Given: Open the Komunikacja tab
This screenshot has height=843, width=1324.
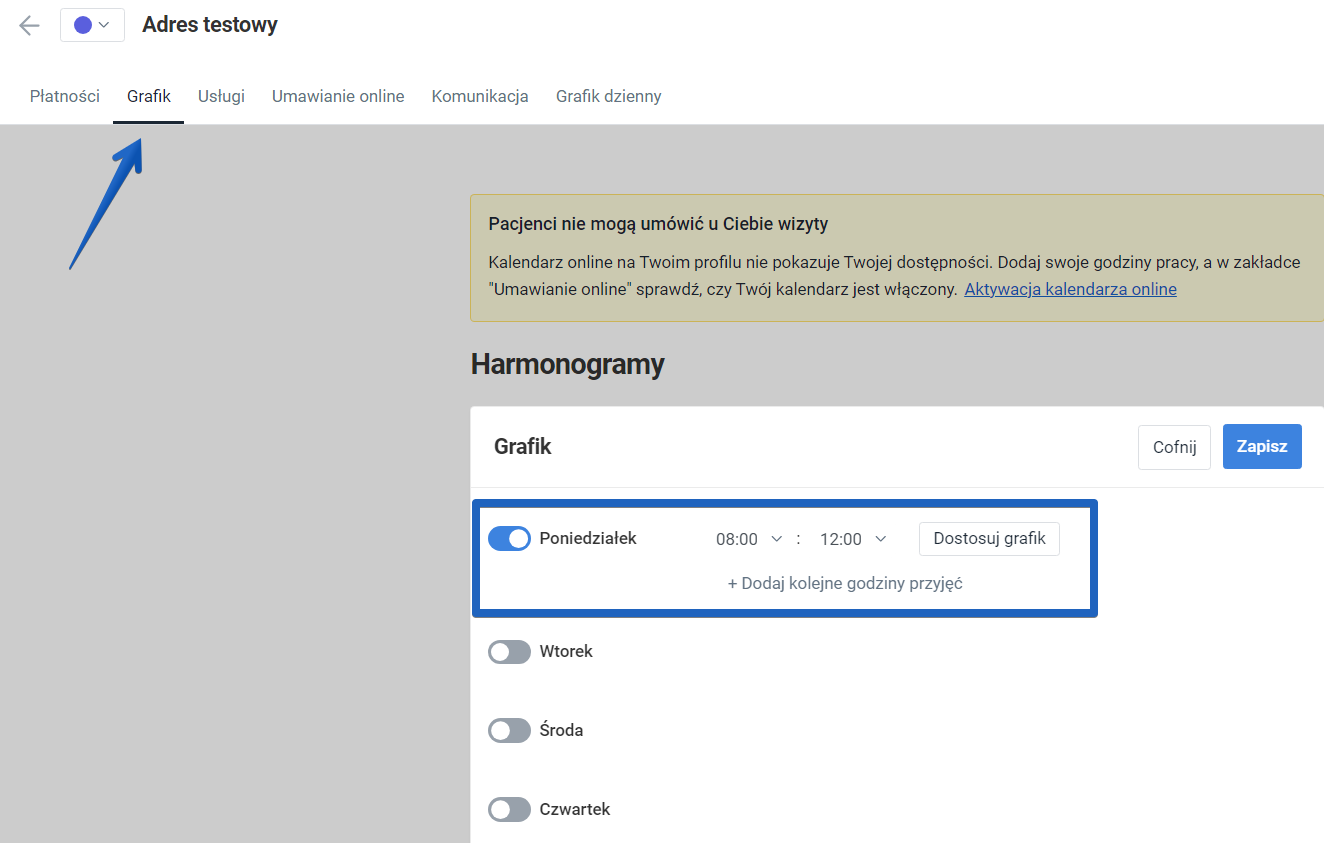Looking at the screenshot, I should pyautogui.click(x=479, y=96).
